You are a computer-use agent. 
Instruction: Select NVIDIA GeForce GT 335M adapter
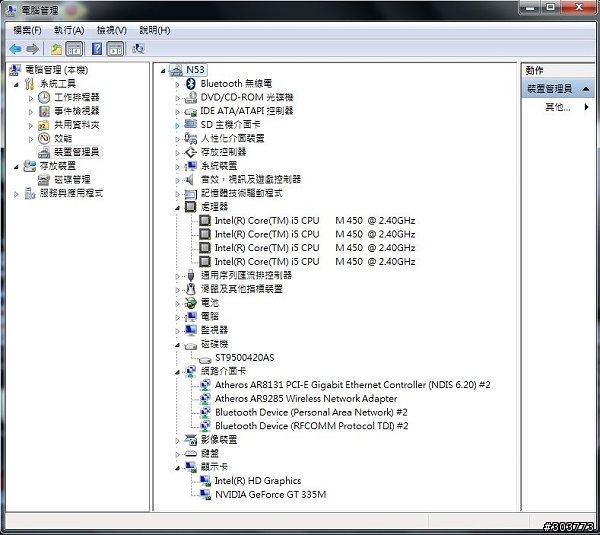[271, 494]
